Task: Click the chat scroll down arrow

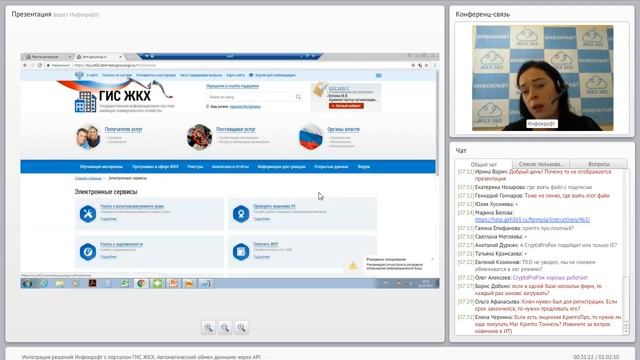Action: click(626, 332)
